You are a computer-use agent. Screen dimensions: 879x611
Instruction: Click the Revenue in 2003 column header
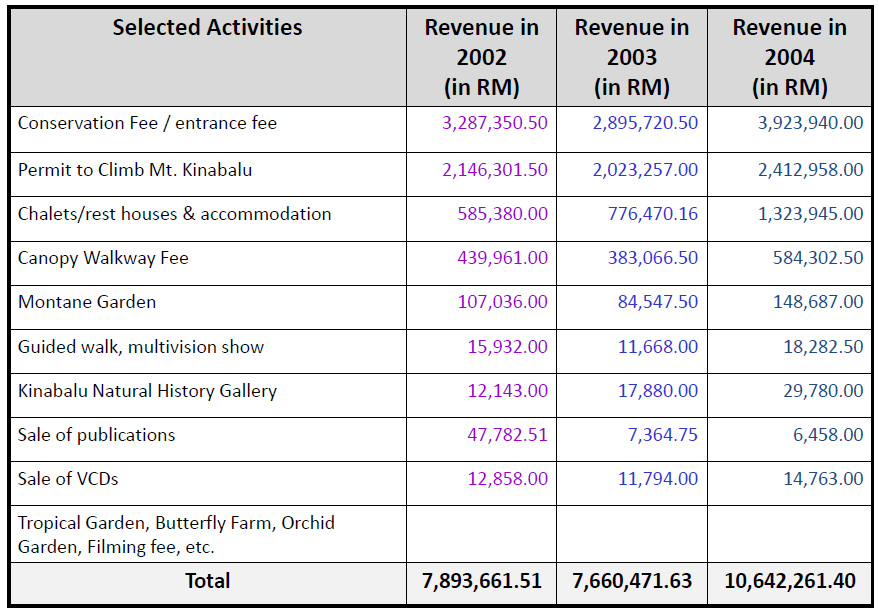(x=631, y=58)
